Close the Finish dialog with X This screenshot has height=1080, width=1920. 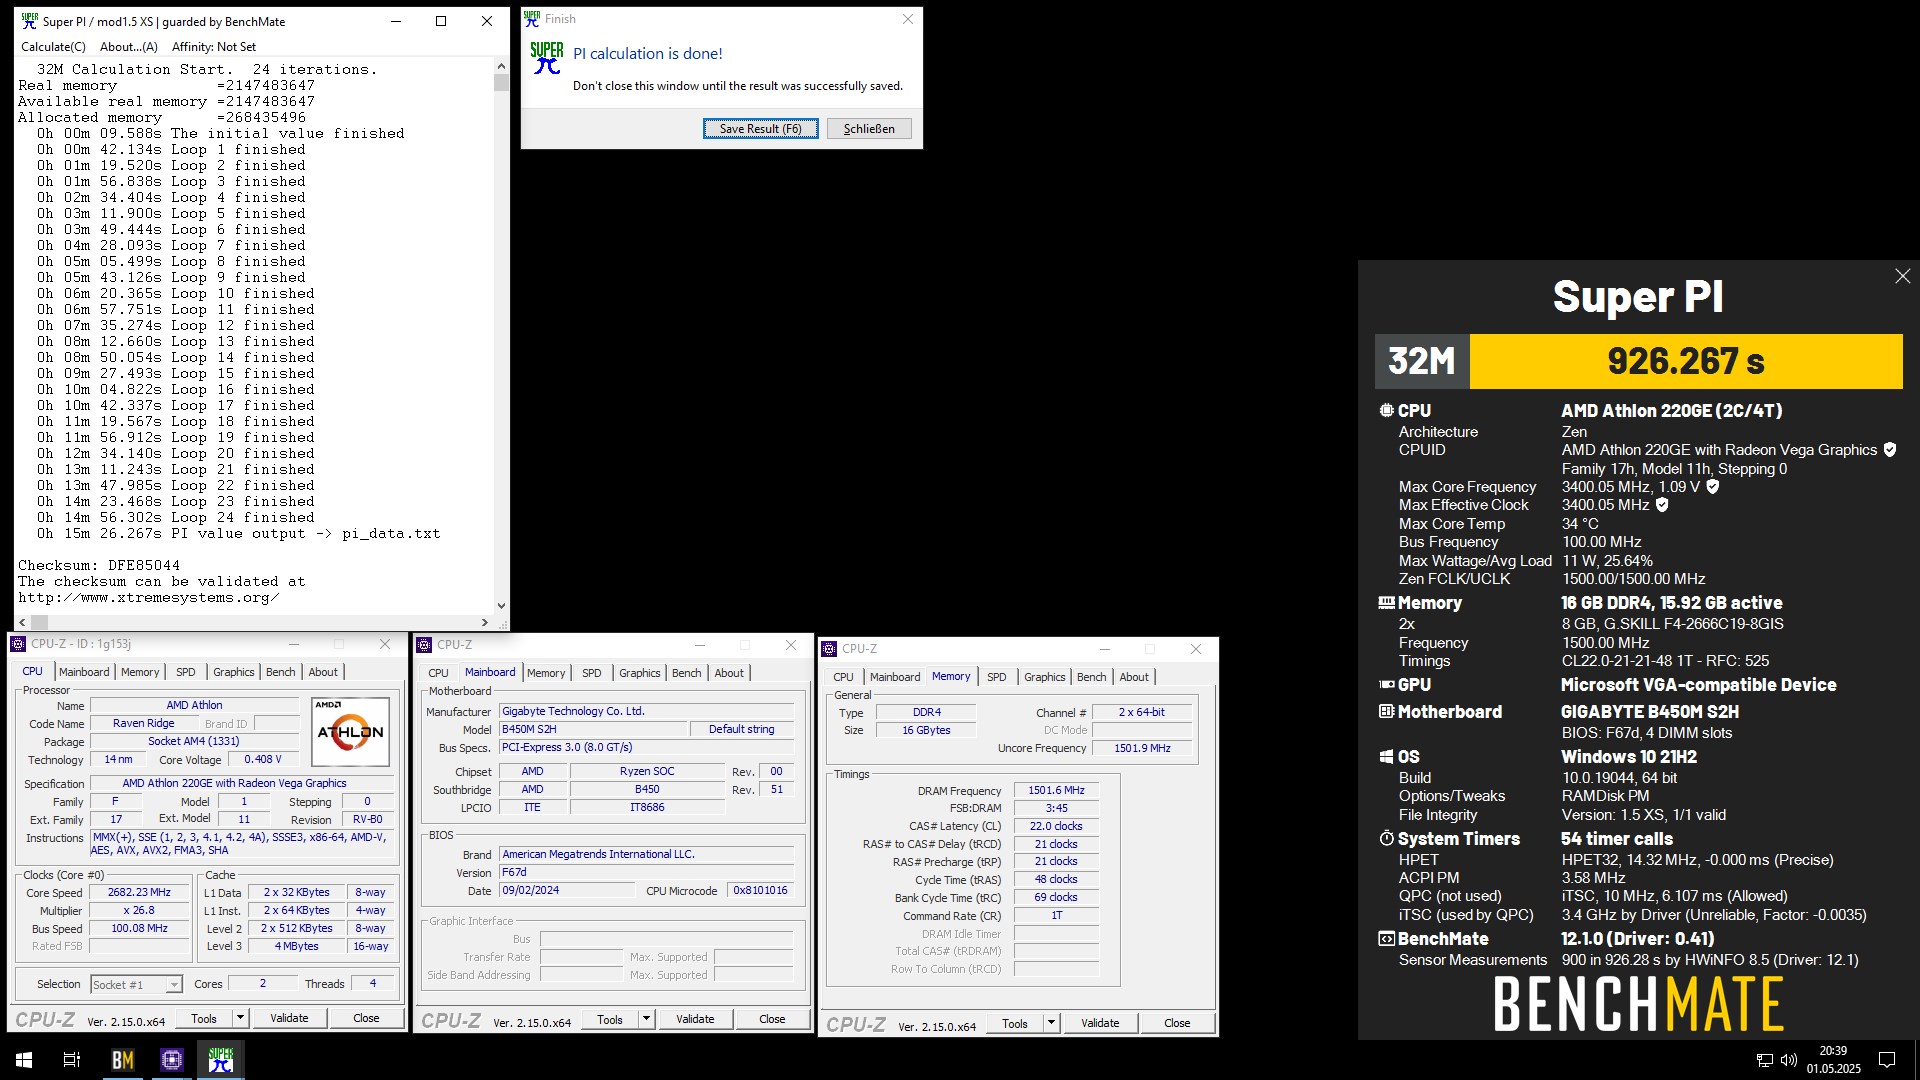[x=907, y=19]
